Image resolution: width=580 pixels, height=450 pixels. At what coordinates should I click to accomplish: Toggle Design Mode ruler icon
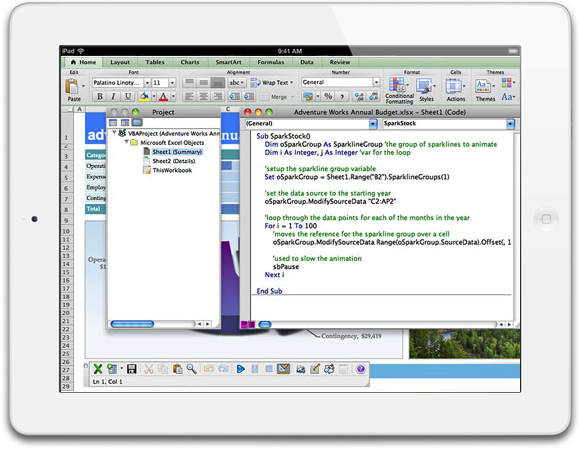pyautogui.click(x=283, y=369)
